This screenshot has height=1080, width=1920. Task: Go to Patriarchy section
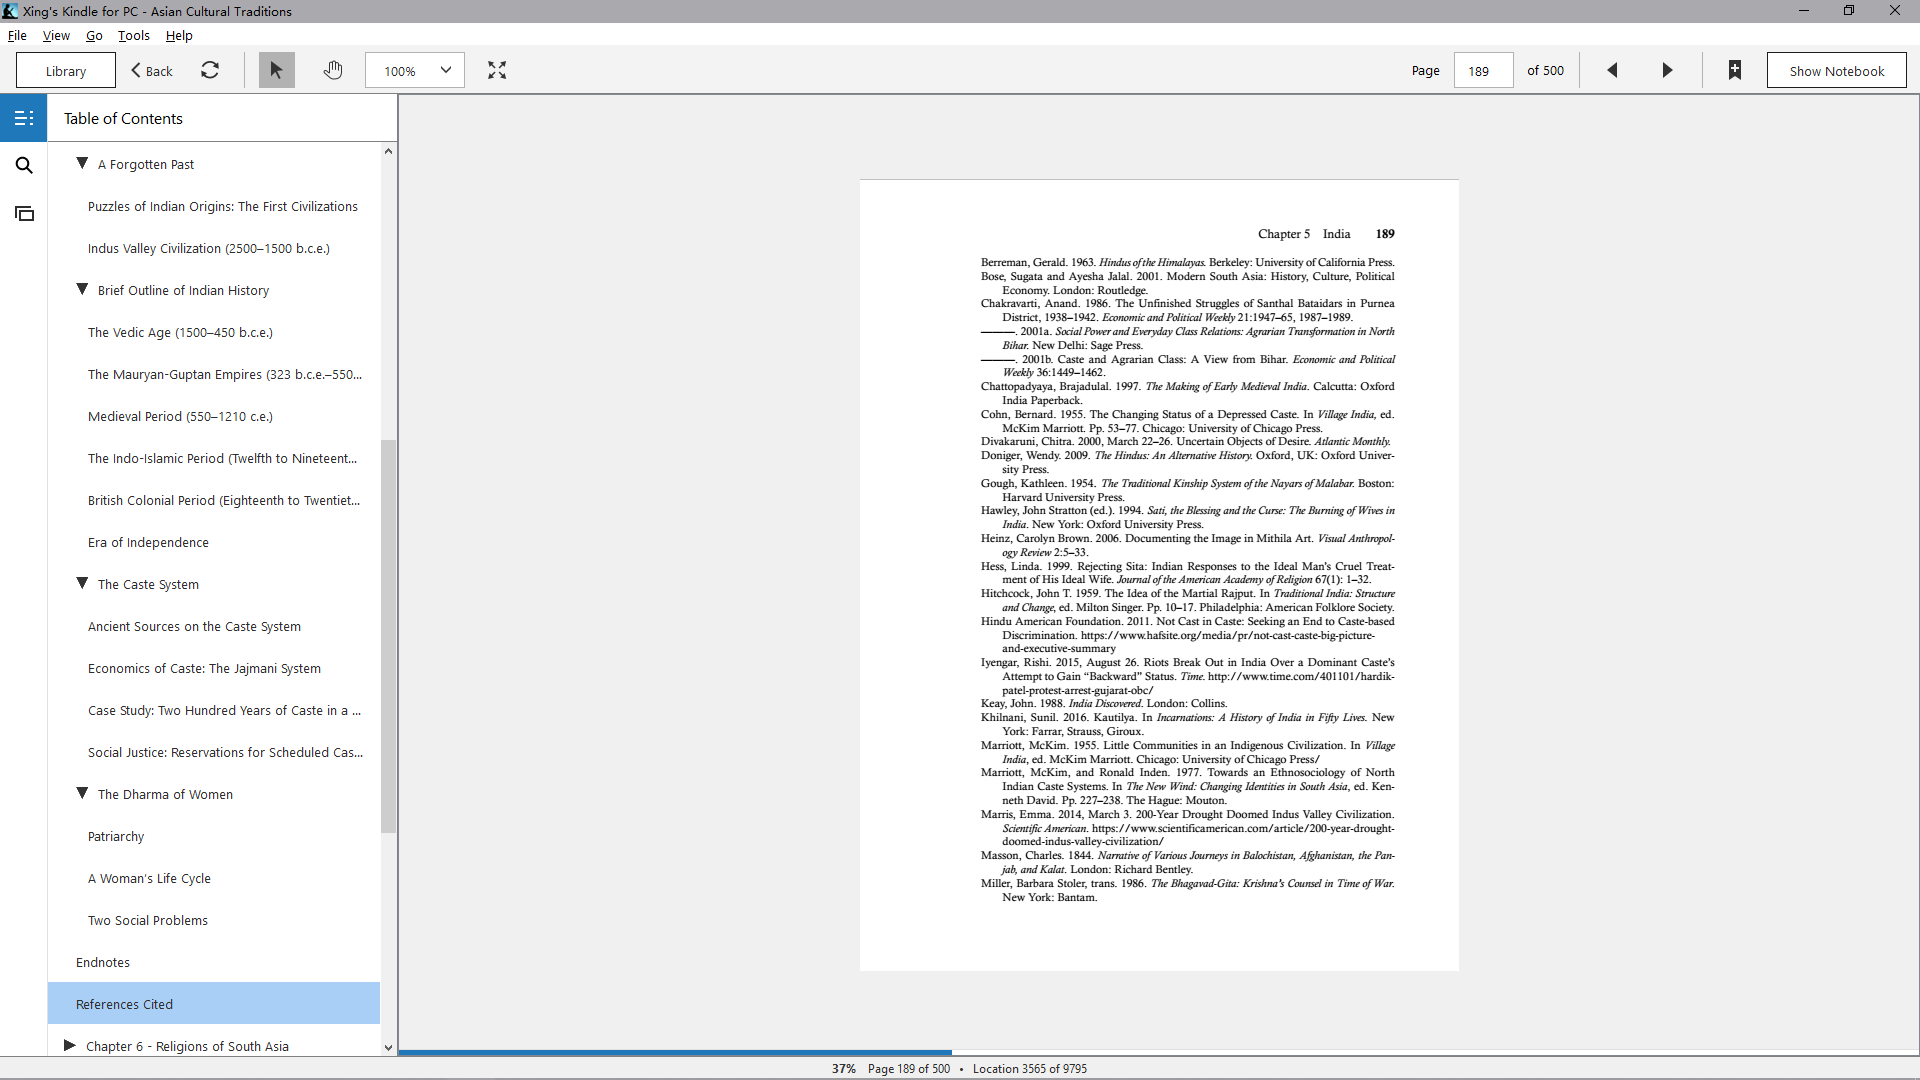pos(116,837)
